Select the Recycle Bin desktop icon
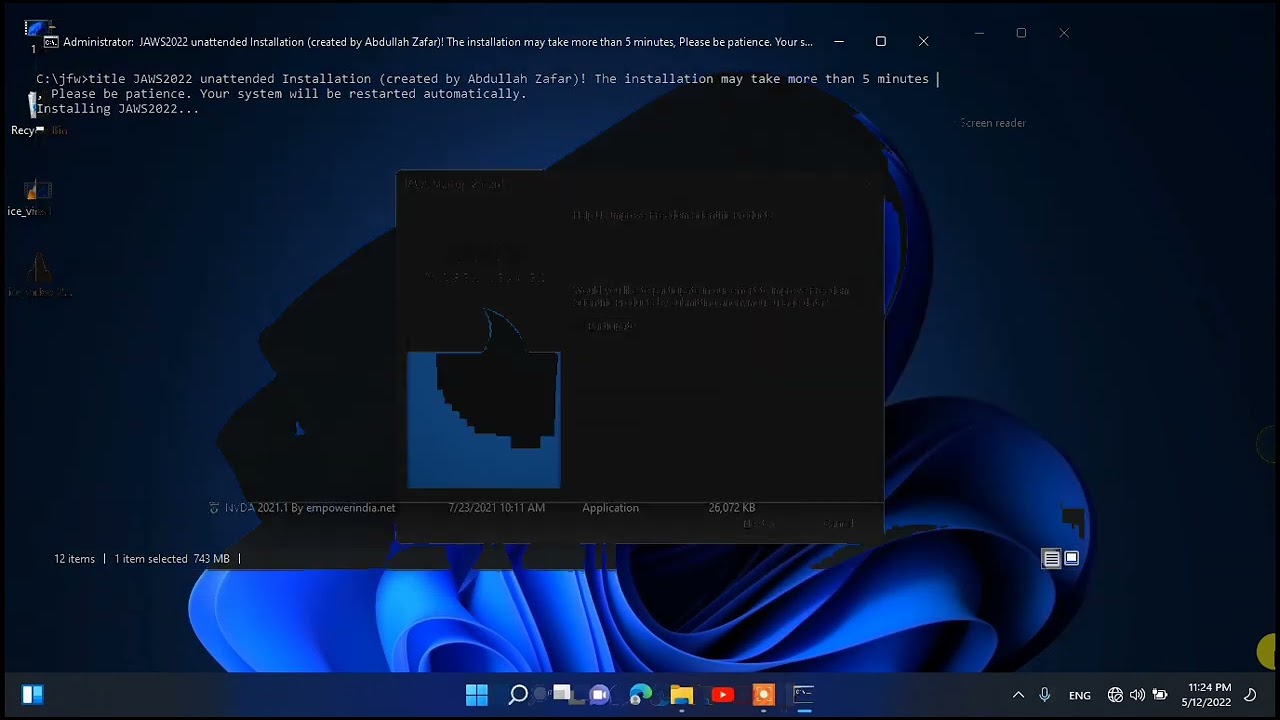Image resolution: width=1280 pixels, height=720 pixels. 38,112
